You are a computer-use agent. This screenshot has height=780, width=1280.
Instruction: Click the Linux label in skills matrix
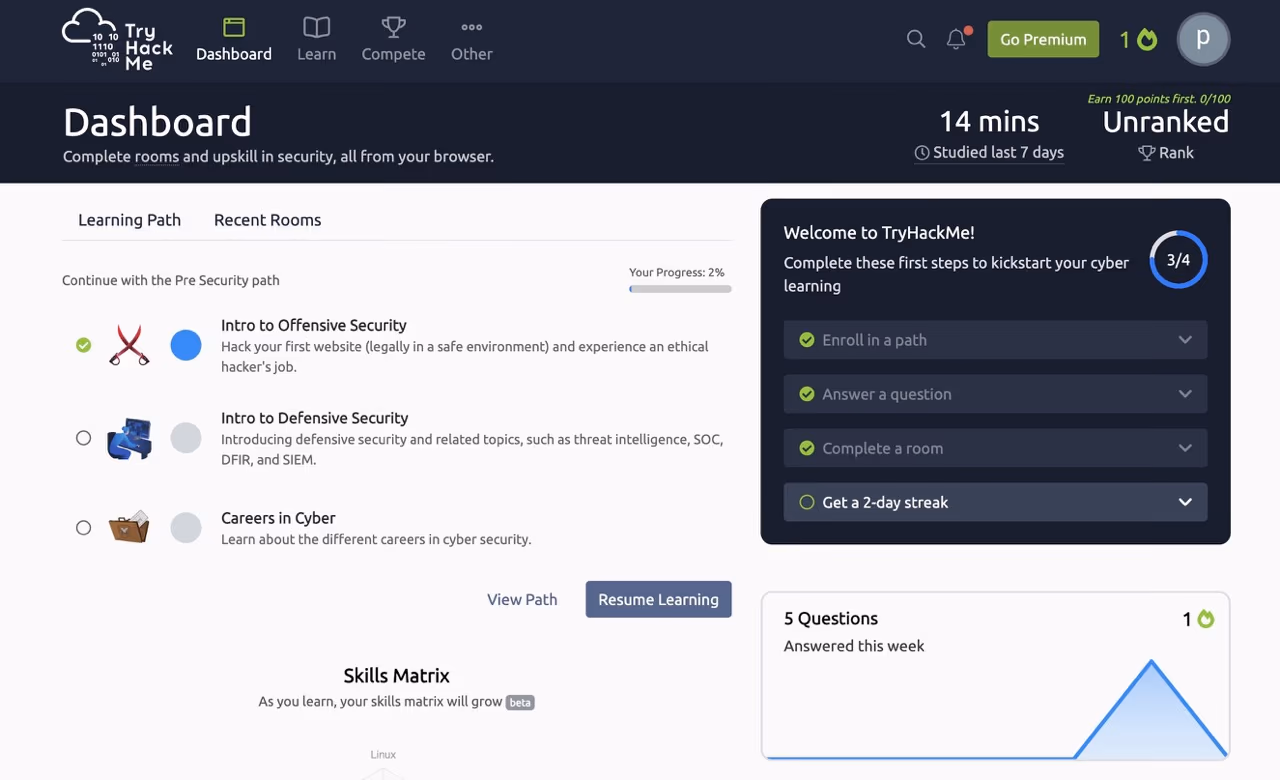[x=383, y=755]
